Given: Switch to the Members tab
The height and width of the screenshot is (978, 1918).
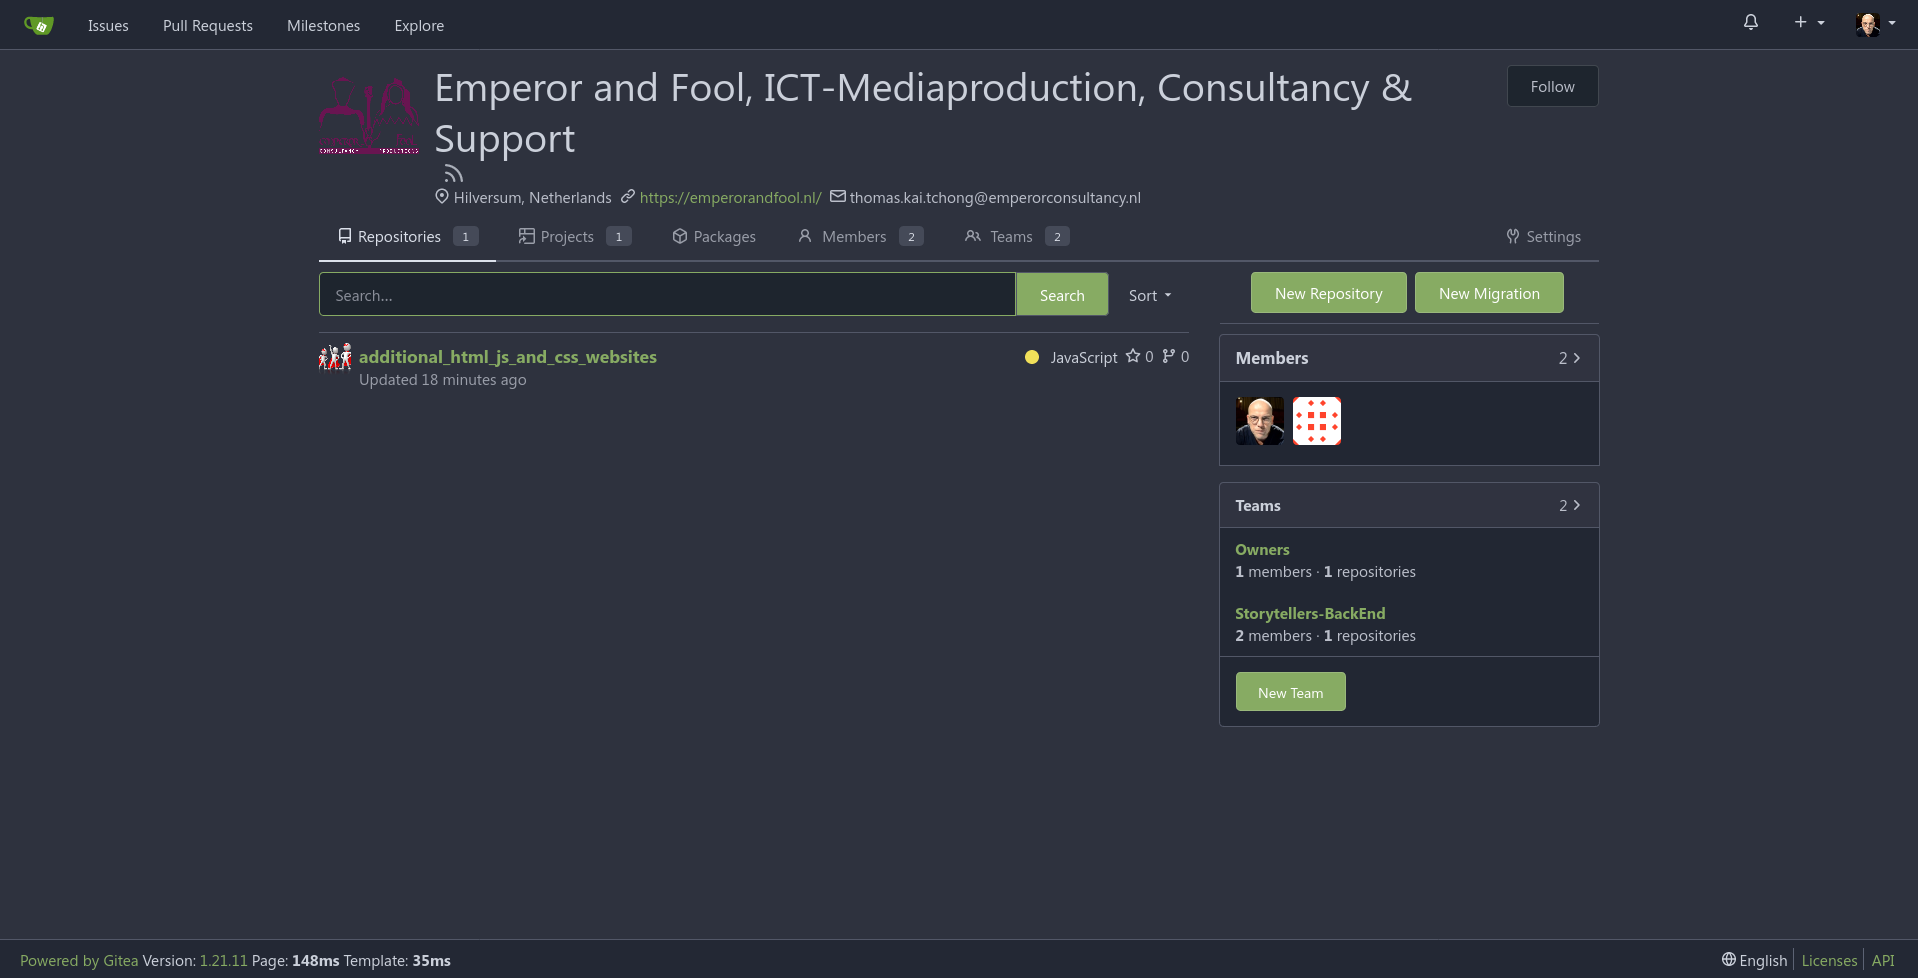Looking at the screenshot, I should 855,236.
